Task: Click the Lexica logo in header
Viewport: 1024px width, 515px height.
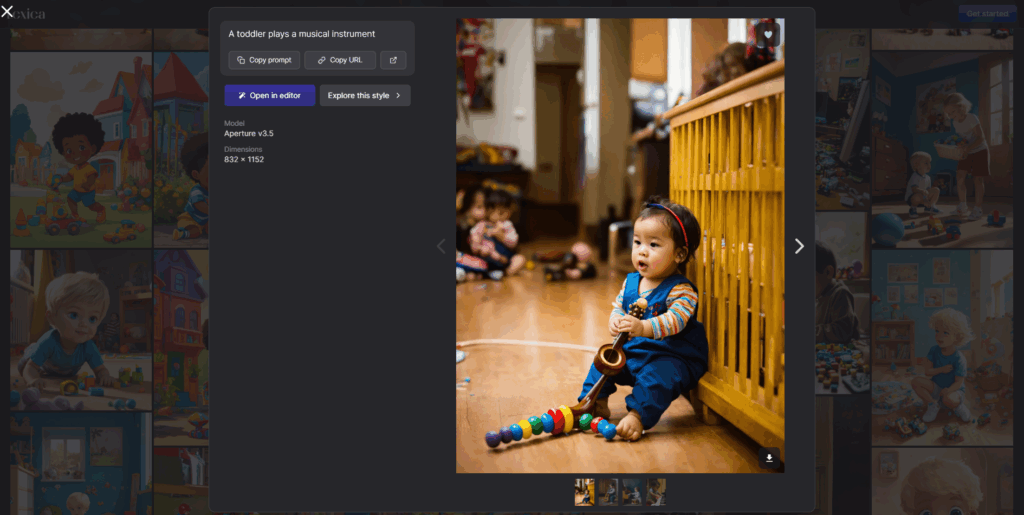Action: [x=26, y=14]
